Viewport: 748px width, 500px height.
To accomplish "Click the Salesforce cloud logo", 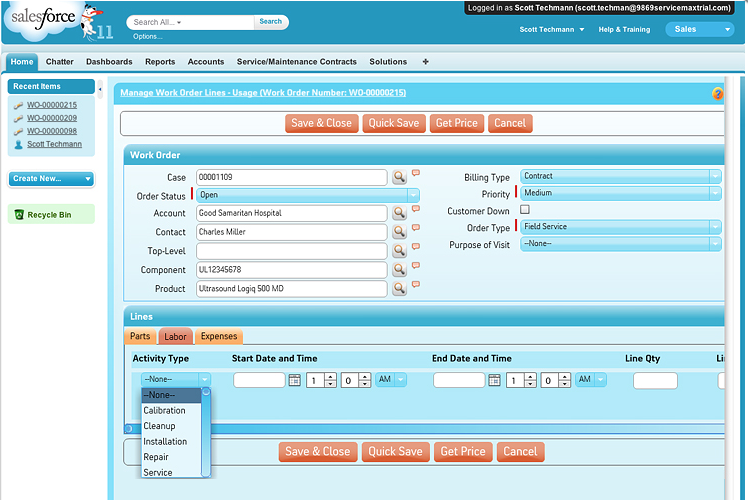I will (x=43, y=19).
